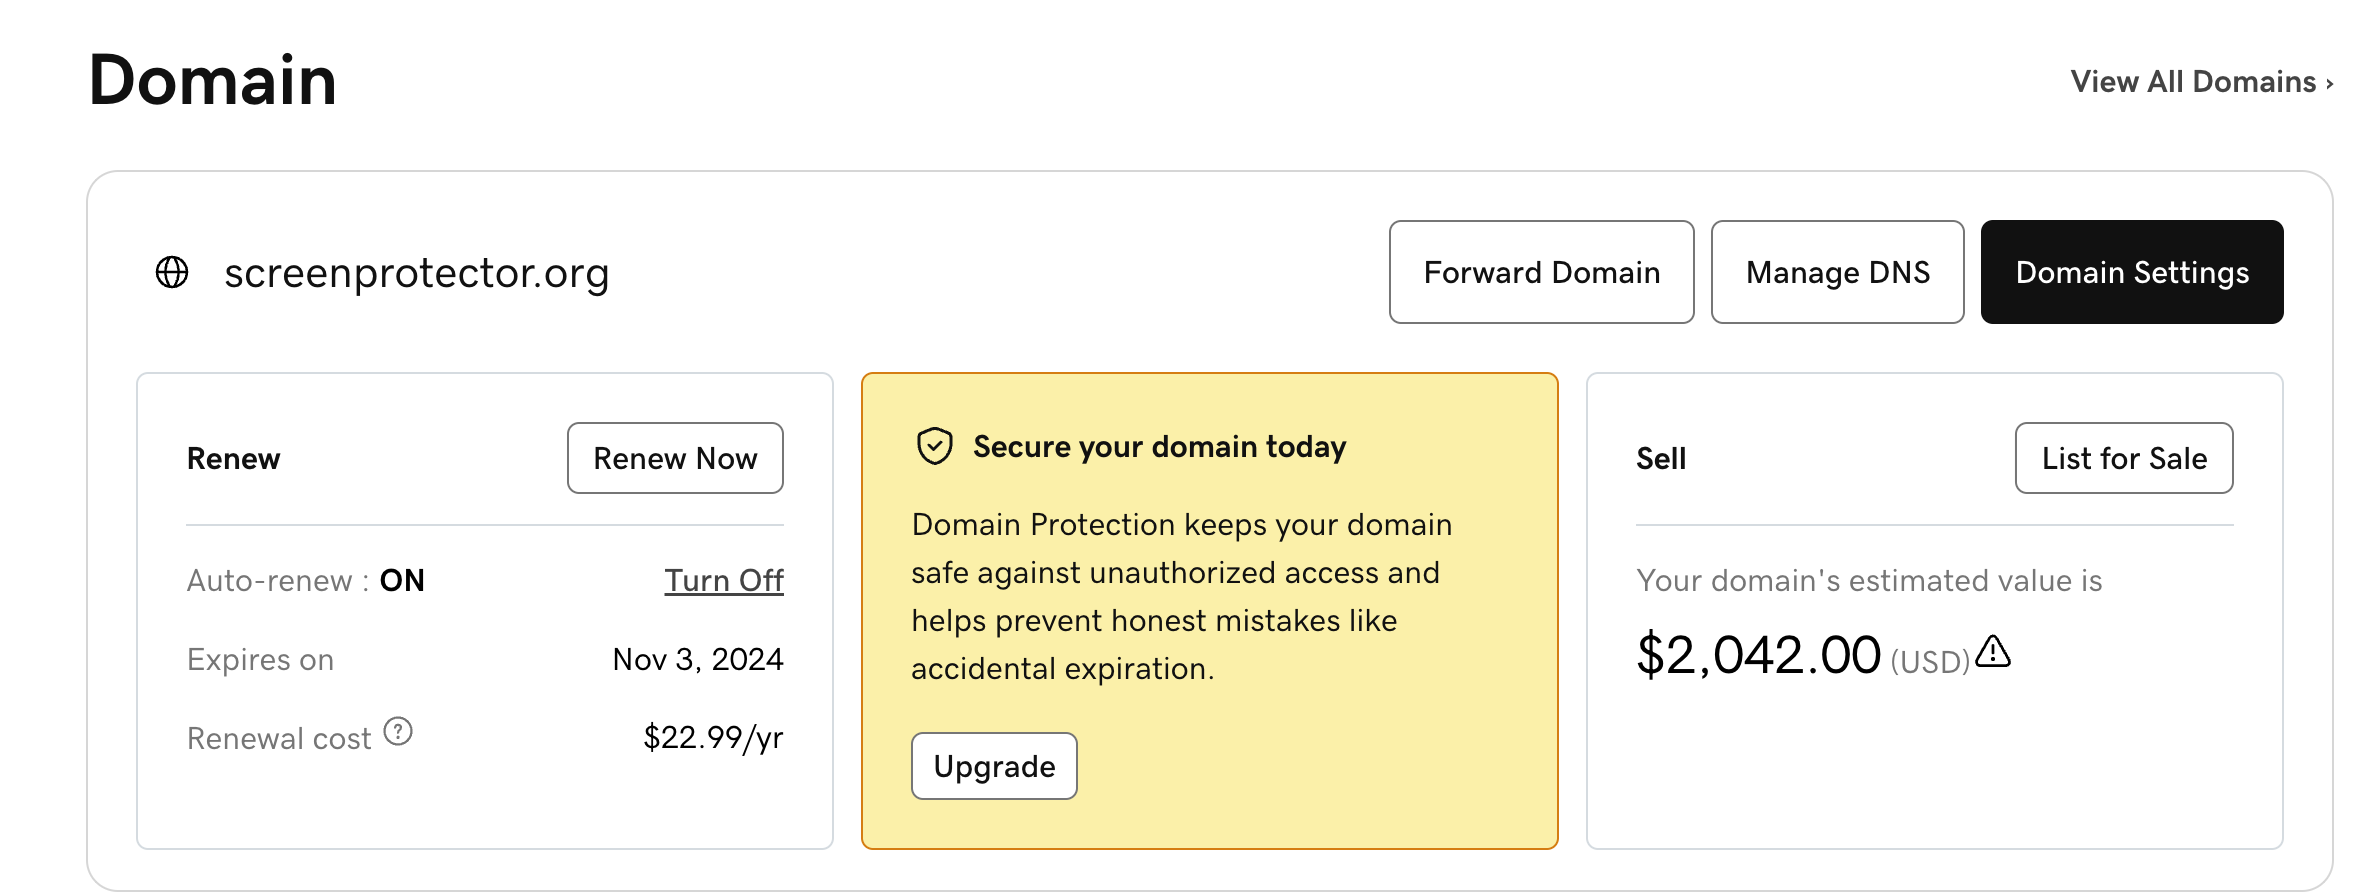This screenshot has width=2374, height=896.
Task: Click the globe icon beside screenprotector.org
Action: pyautogui.click(x=172, y=272)
